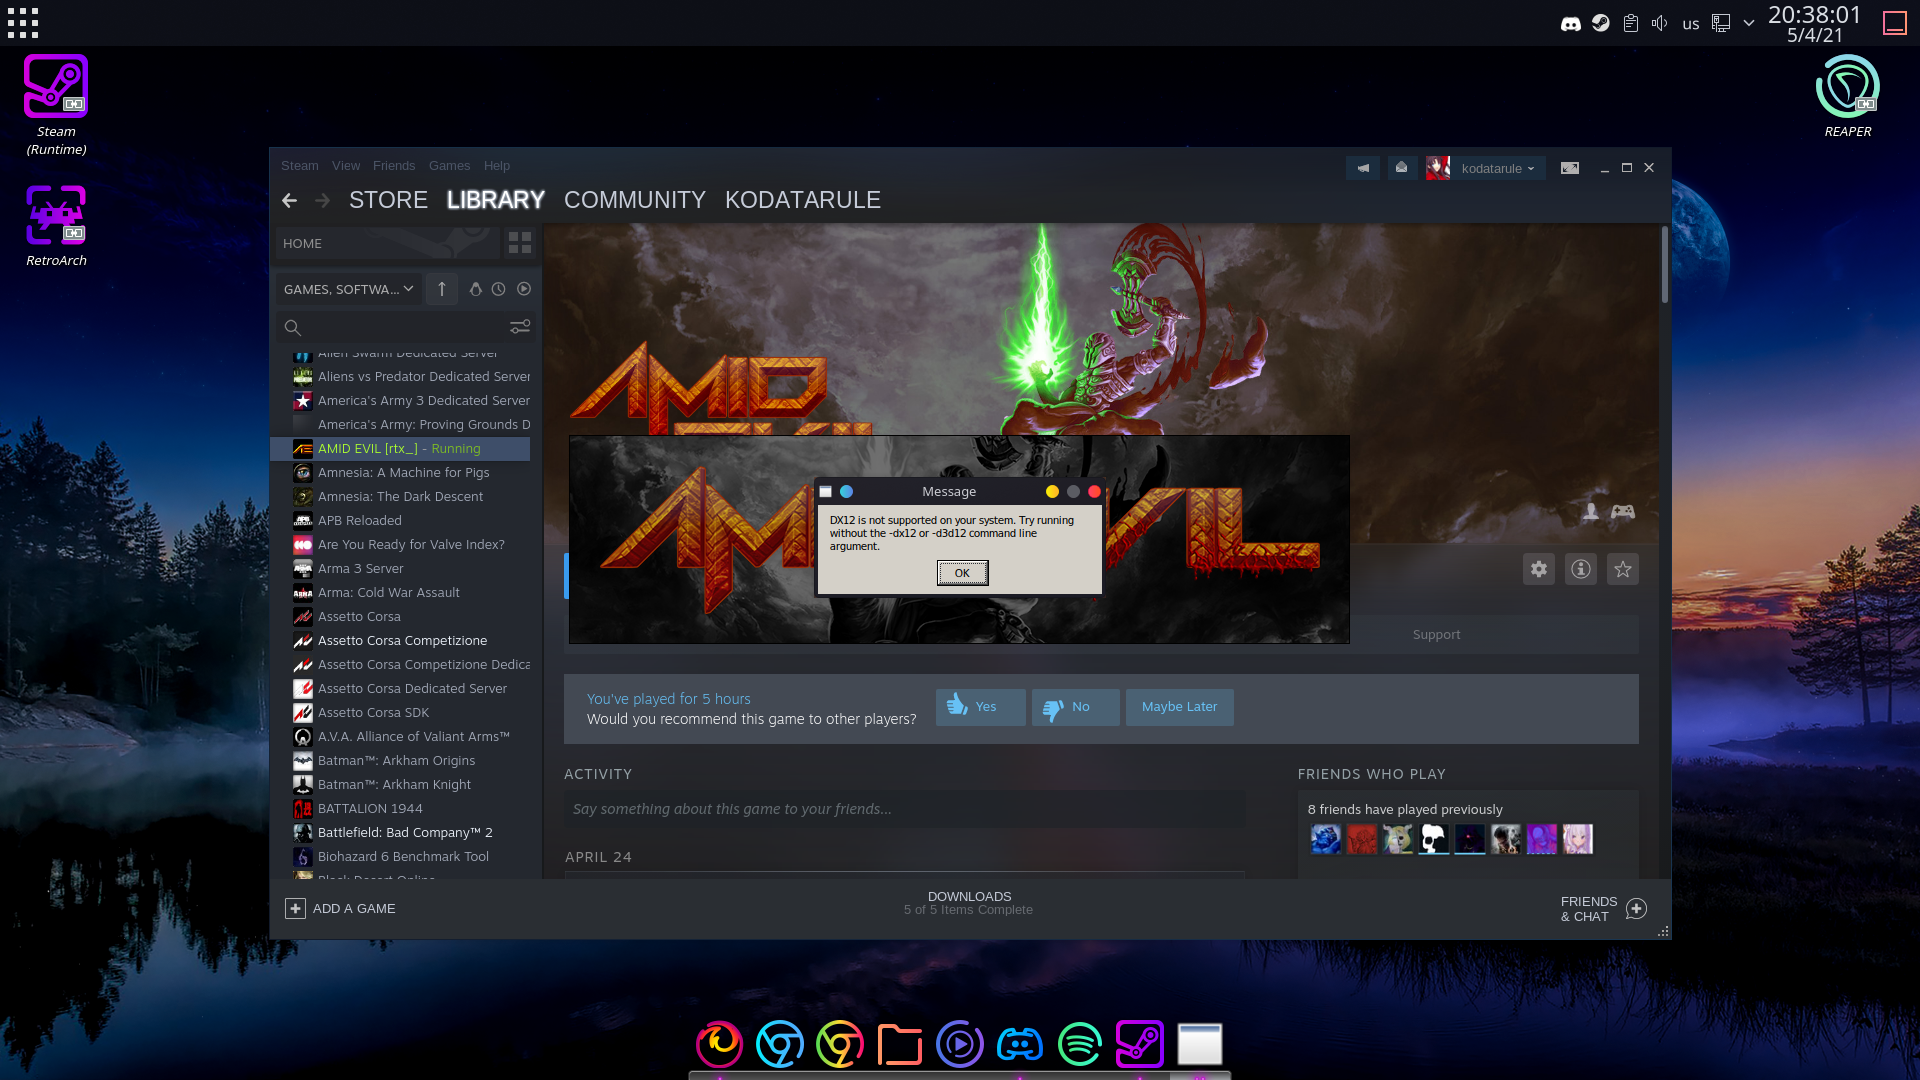
Task: Open the game settings gear
Action: (x=1539, y=569)
